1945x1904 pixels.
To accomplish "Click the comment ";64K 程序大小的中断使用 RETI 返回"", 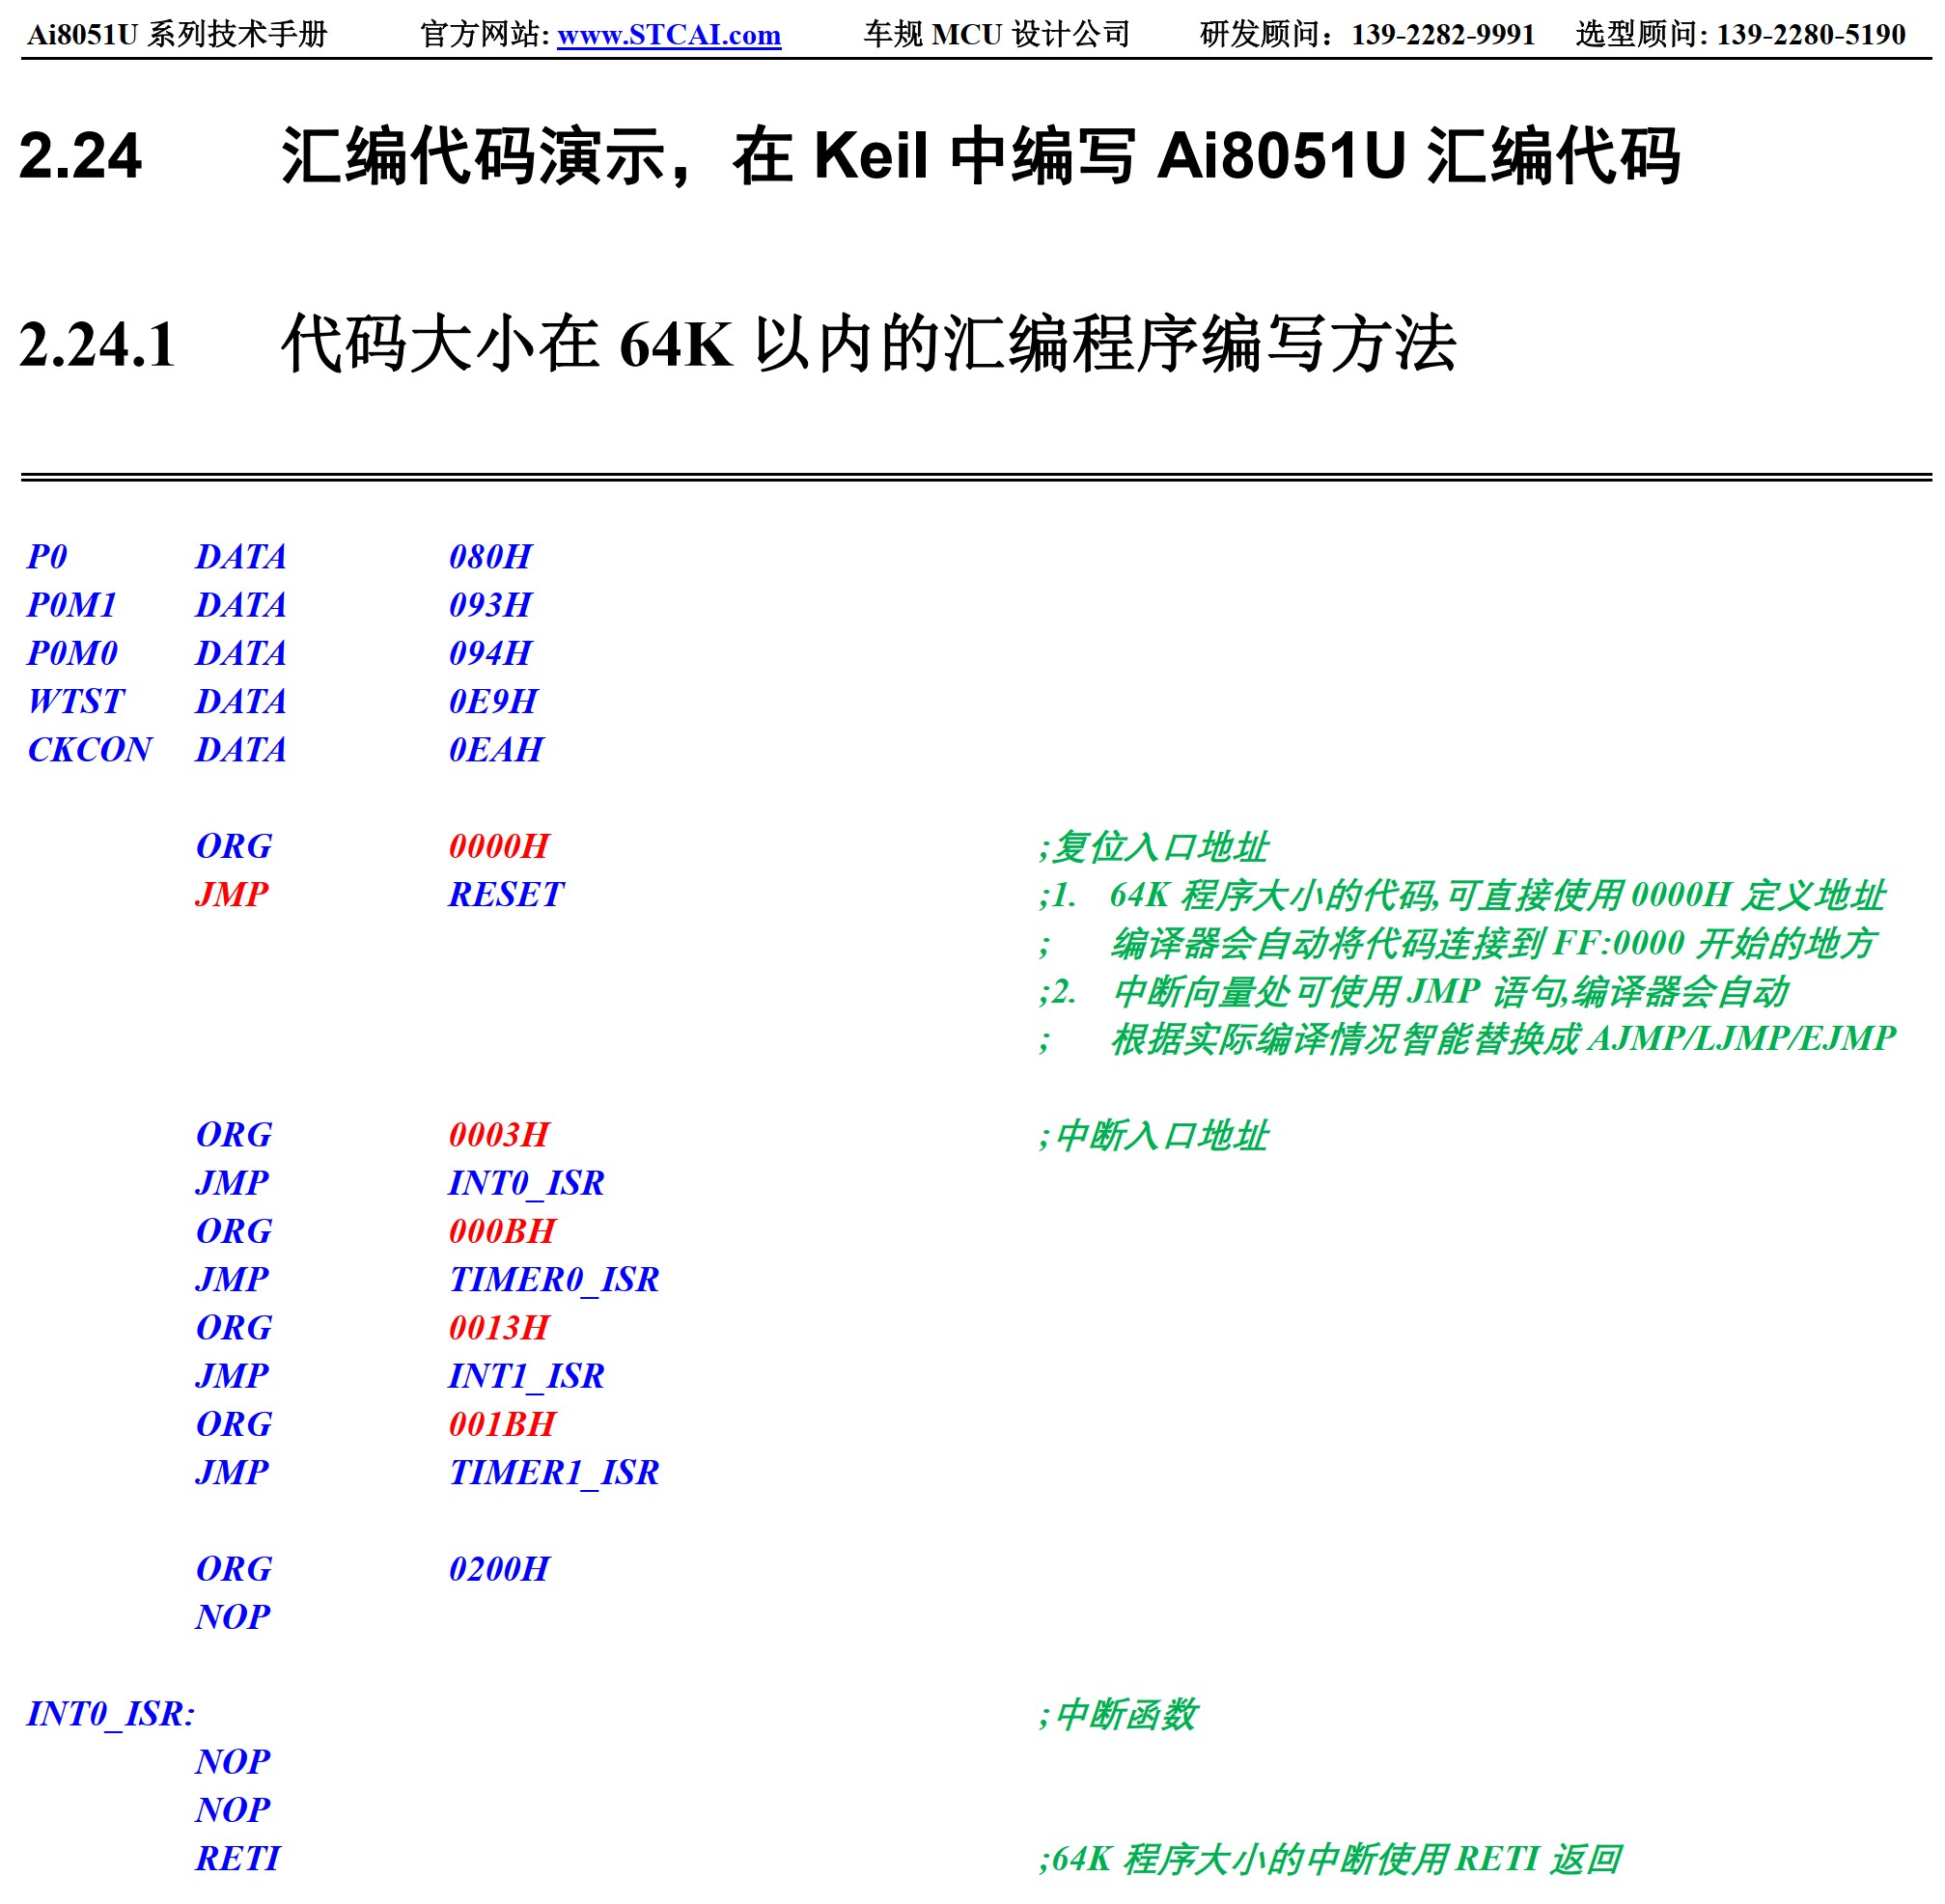I will [1329, 1859].
